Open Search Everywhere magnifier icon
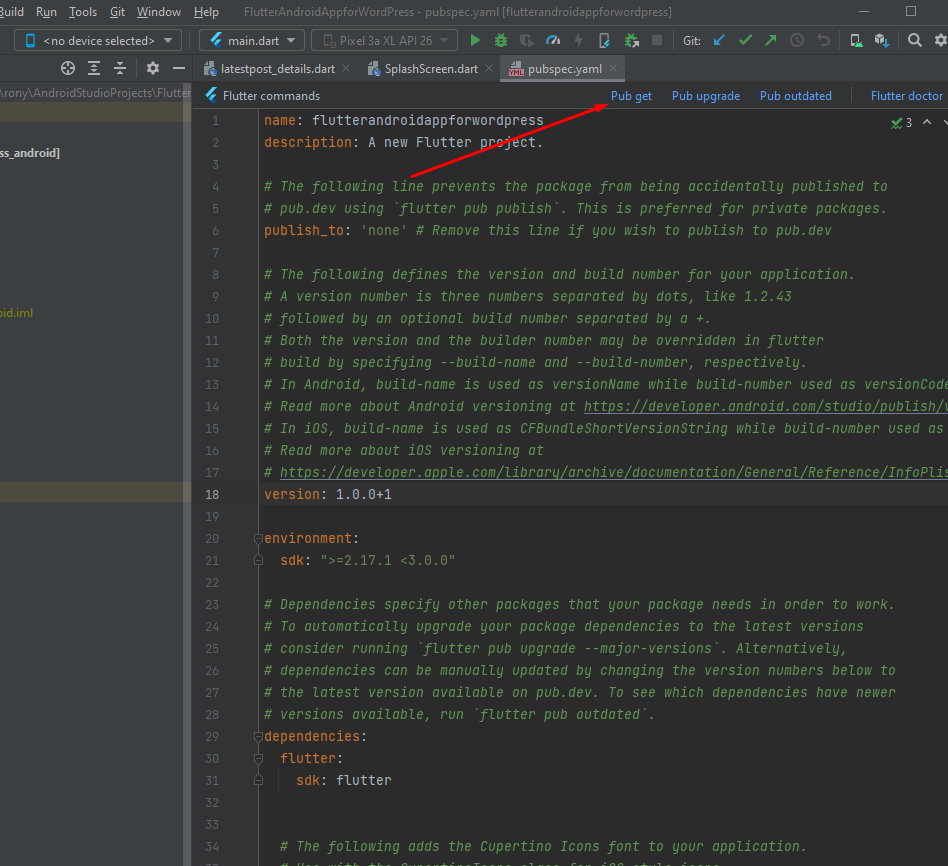Screen dimensions: 948x866 pyautogui.click(x=915, y=41)
